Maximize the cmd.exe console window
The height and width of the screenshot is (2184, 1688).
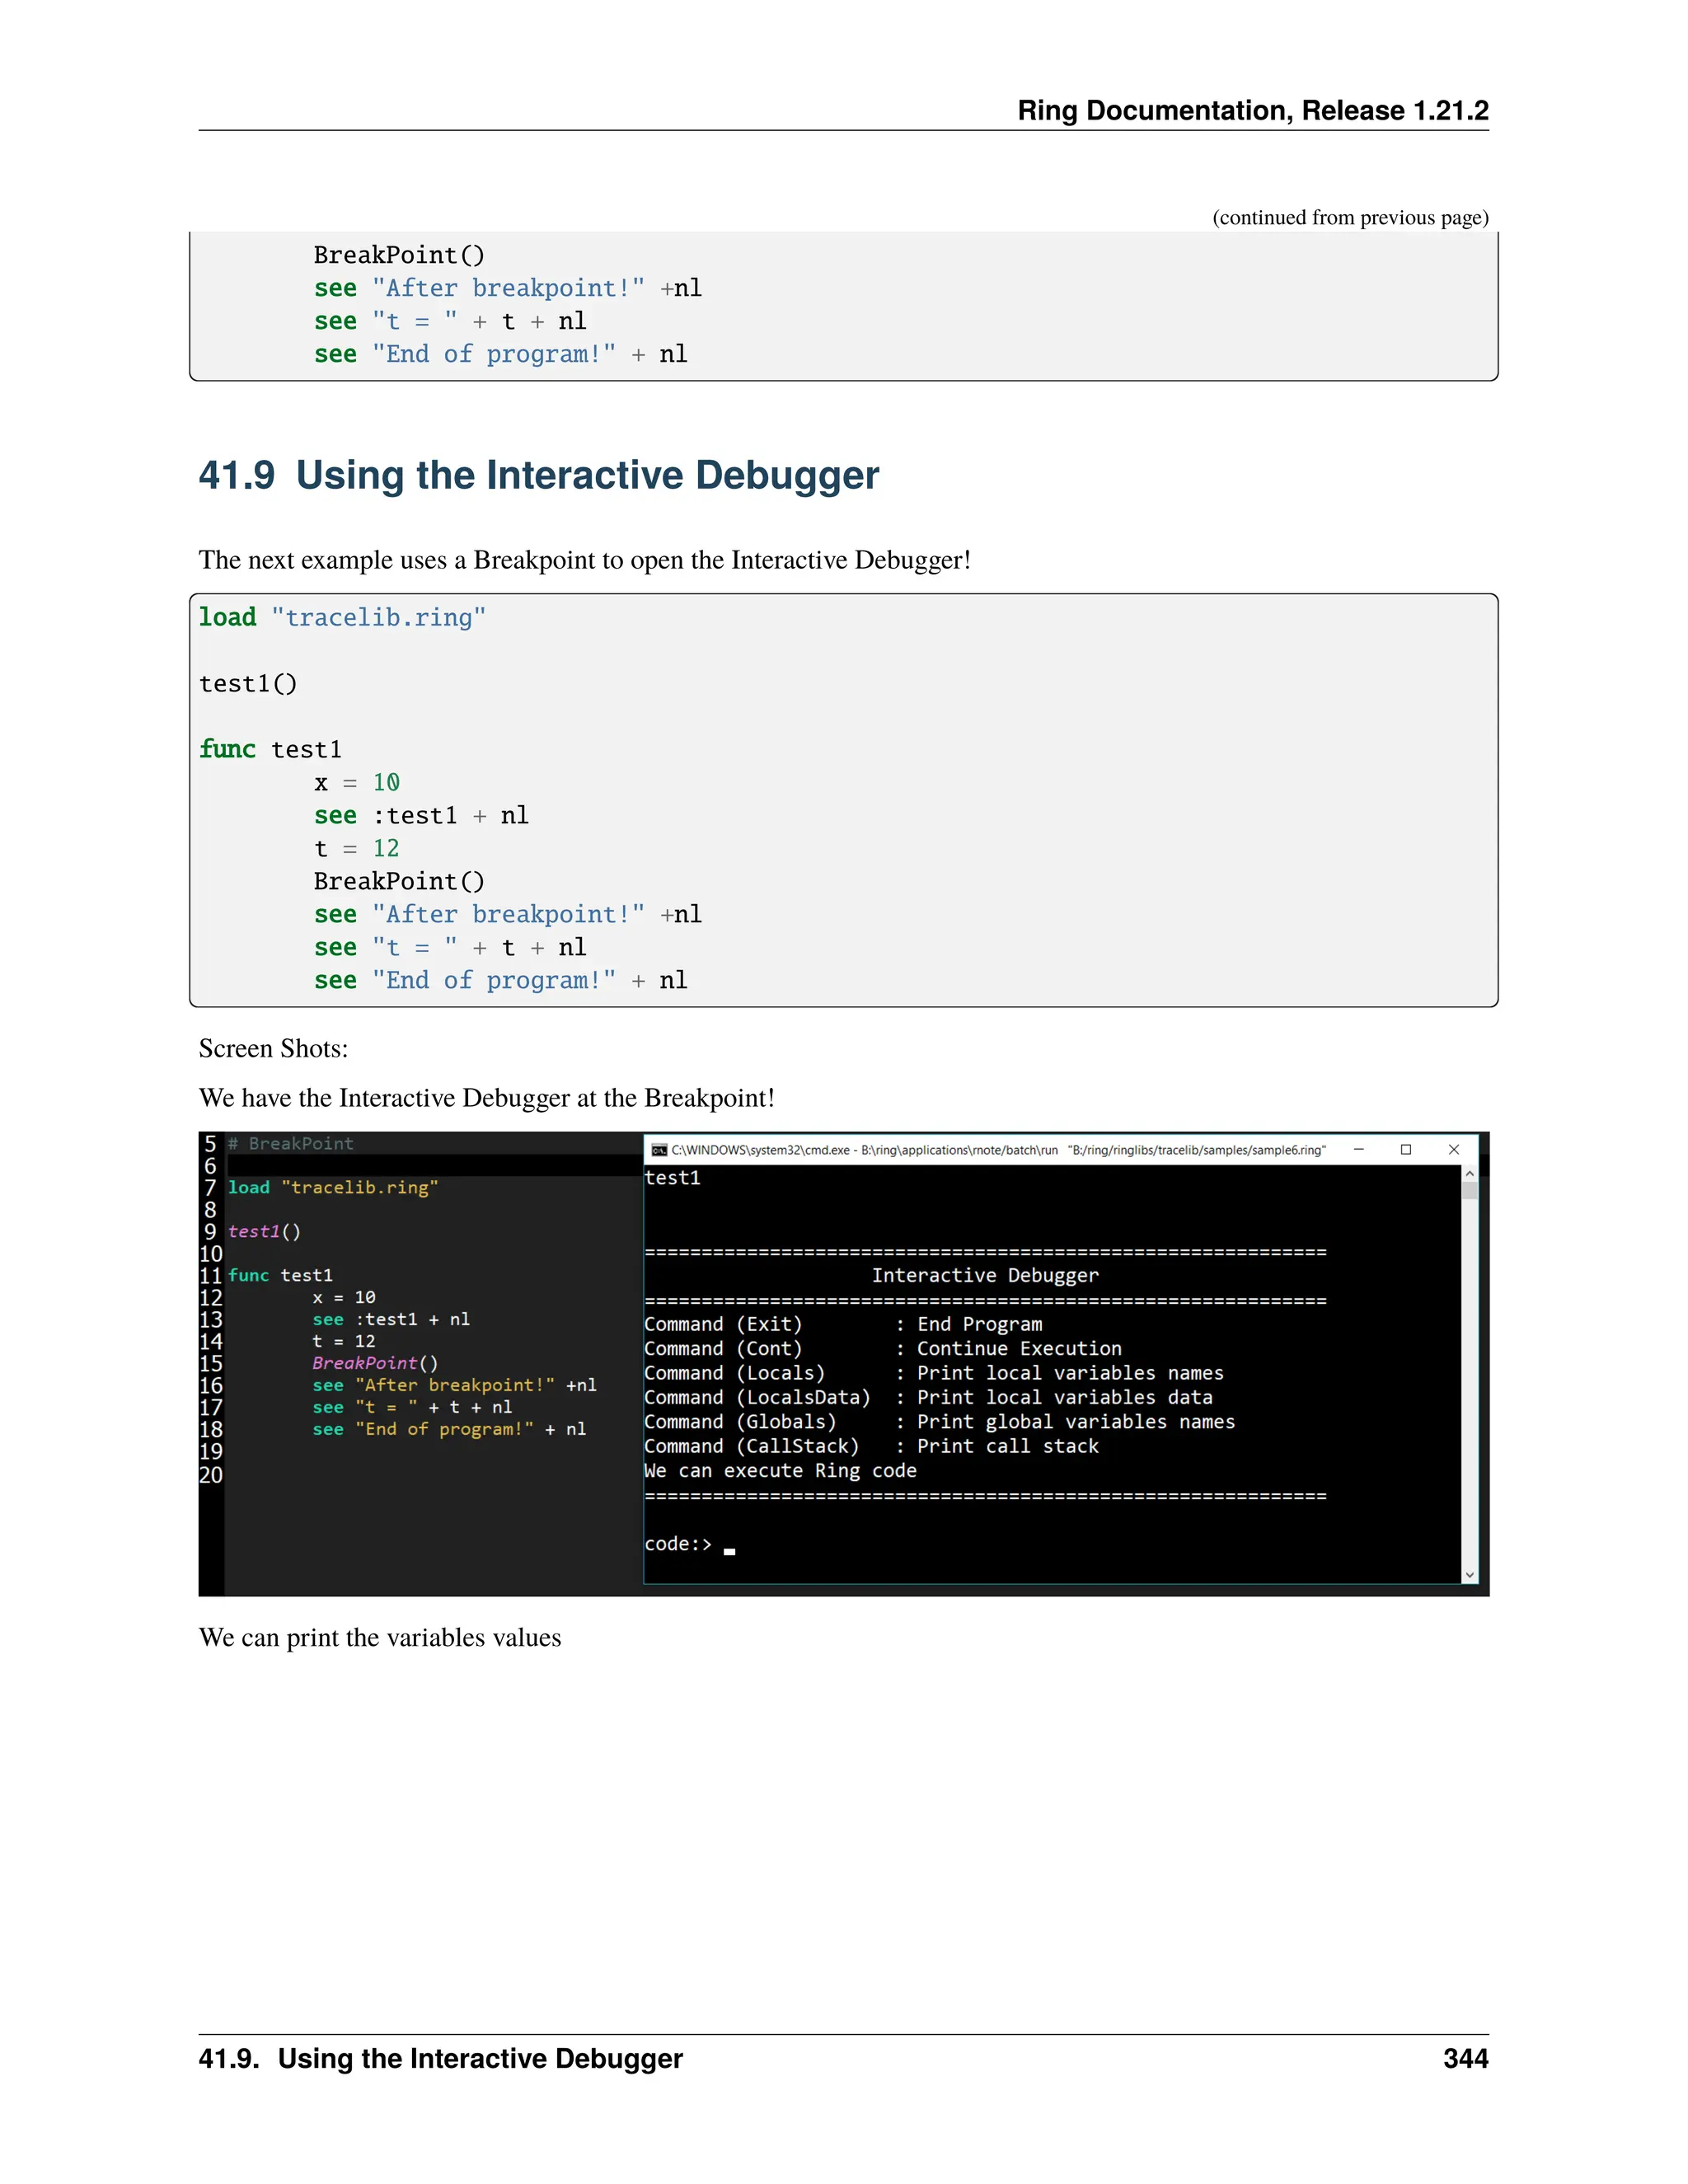[1406, 1150]
